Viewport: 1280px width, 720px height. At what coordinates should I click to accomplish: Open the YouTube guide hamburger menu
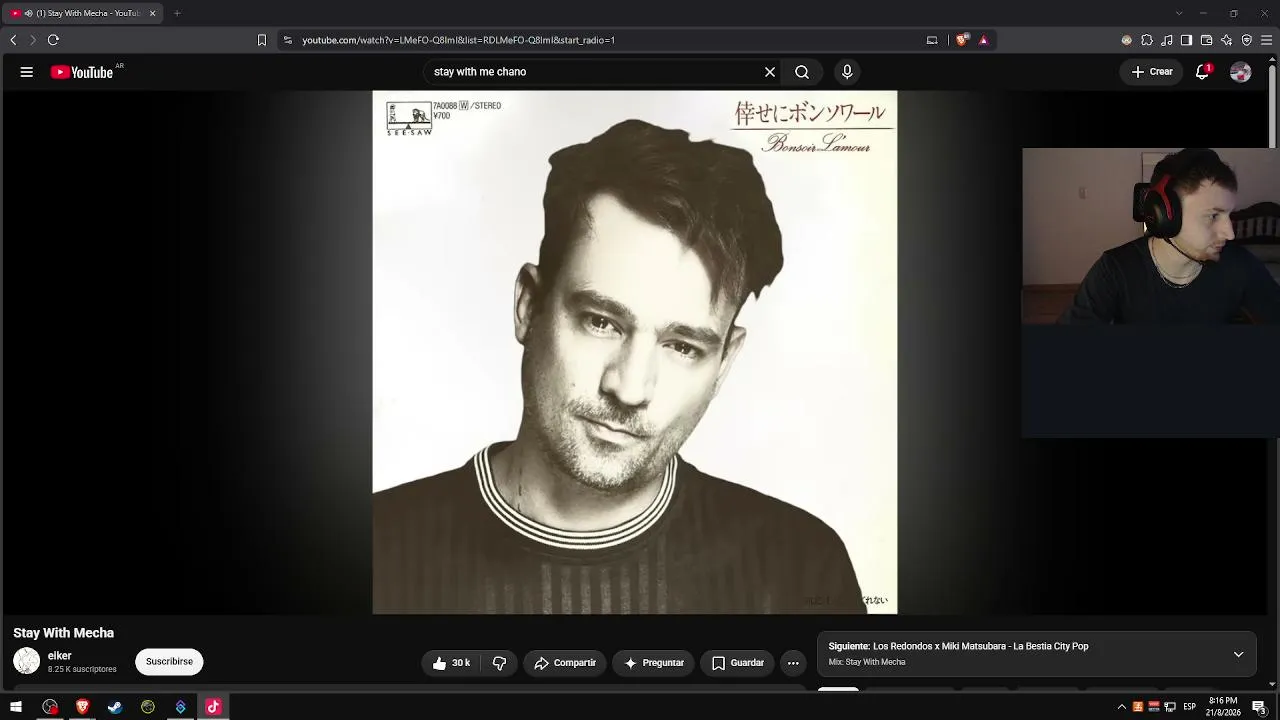pos(27,72)
